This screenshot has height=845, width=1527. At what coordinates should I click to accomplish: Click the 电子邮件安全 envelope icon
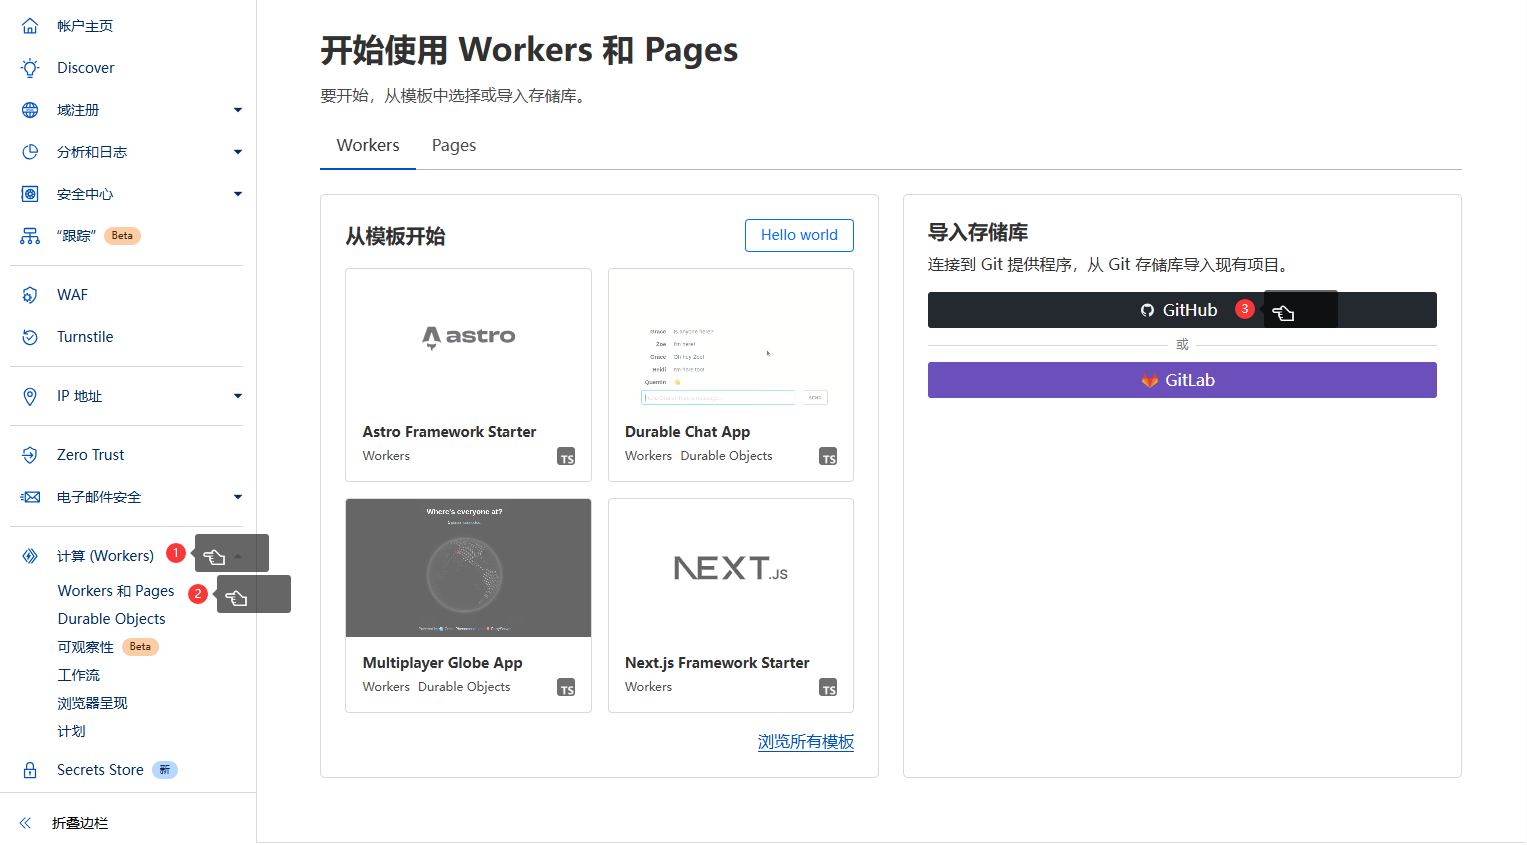29,496
